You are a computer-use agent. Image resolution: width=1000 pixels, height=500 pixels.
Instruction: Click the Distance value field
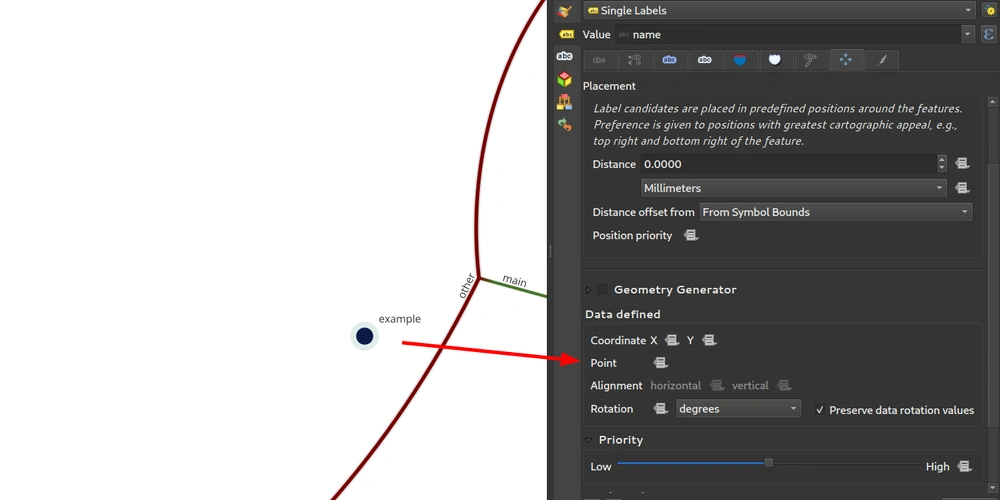[x=788, y=164]
